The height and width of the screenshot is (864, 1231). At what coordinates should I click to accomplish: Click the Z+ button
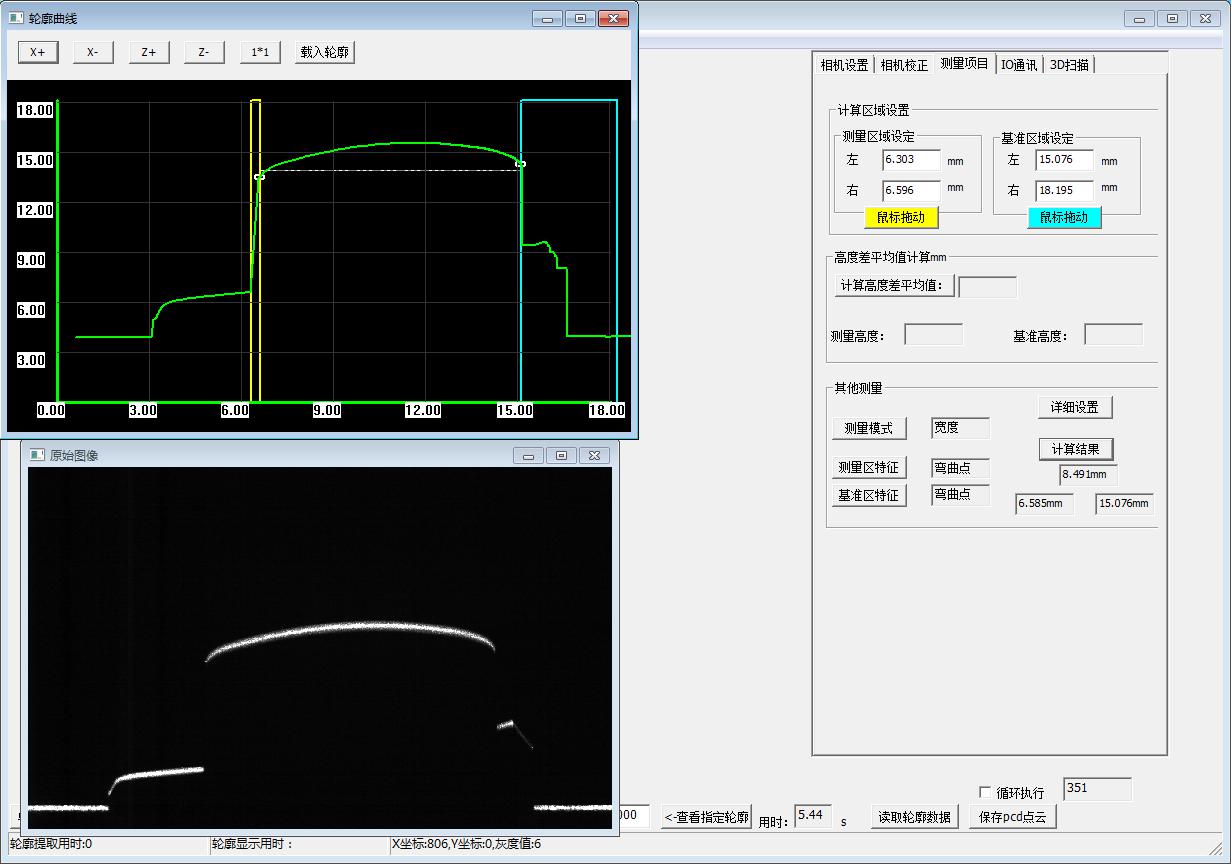point(149,53)
